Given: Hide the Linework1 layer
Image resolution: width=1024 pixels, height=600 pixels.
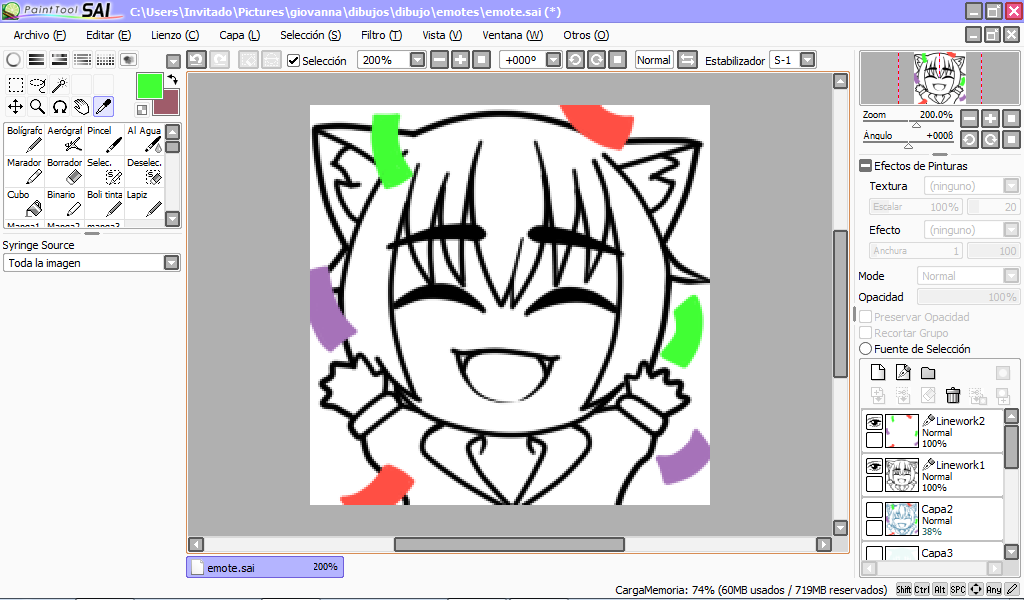Looking at the screenshot, I should click(874, 466).
